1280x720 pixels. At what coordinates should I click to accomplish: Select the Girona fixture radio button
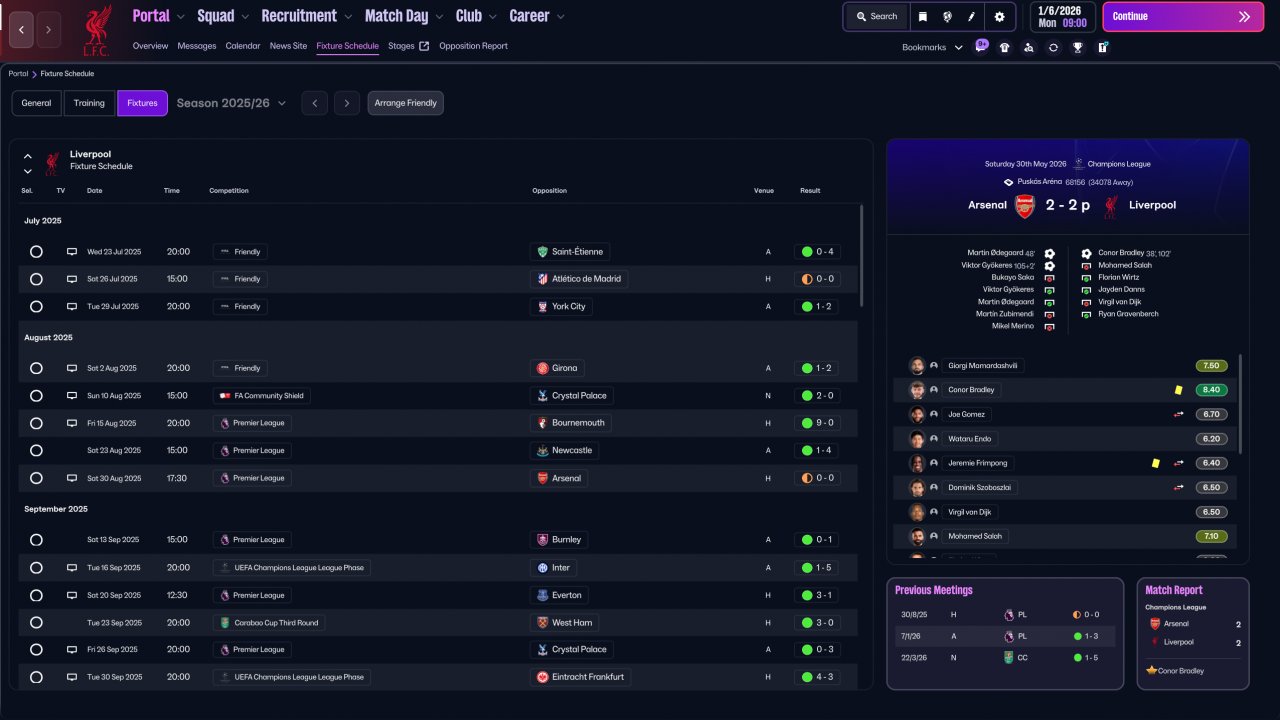[36, 368]
